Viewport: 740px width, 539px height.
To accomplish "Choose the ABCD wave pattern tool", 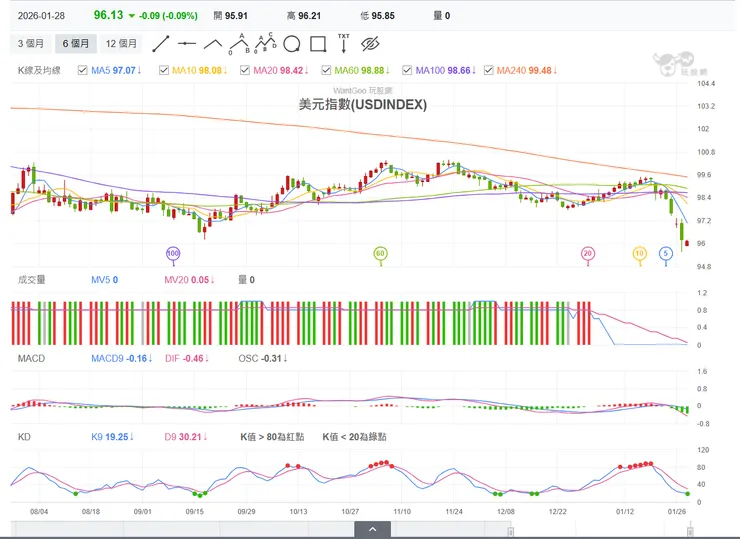I will (x=266, y=43).
